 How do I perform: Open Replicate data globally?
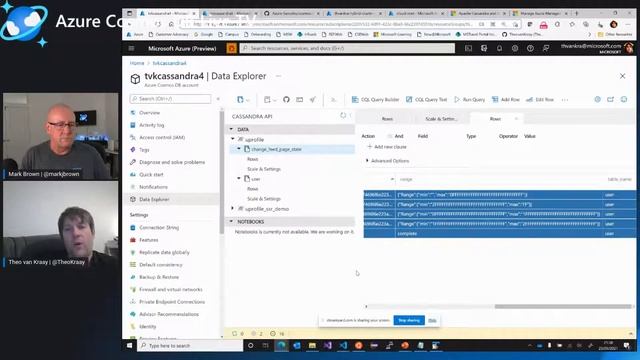point(164,252)
